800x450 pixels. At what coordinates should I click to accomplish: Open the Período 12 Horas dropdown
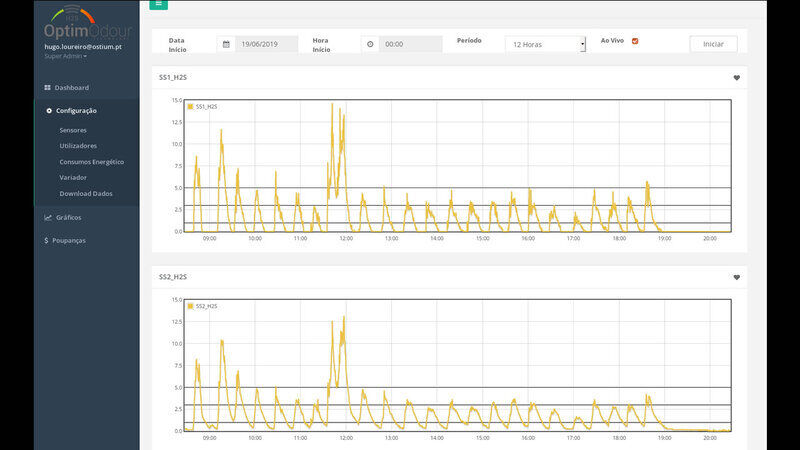click(x=545, y=44)
